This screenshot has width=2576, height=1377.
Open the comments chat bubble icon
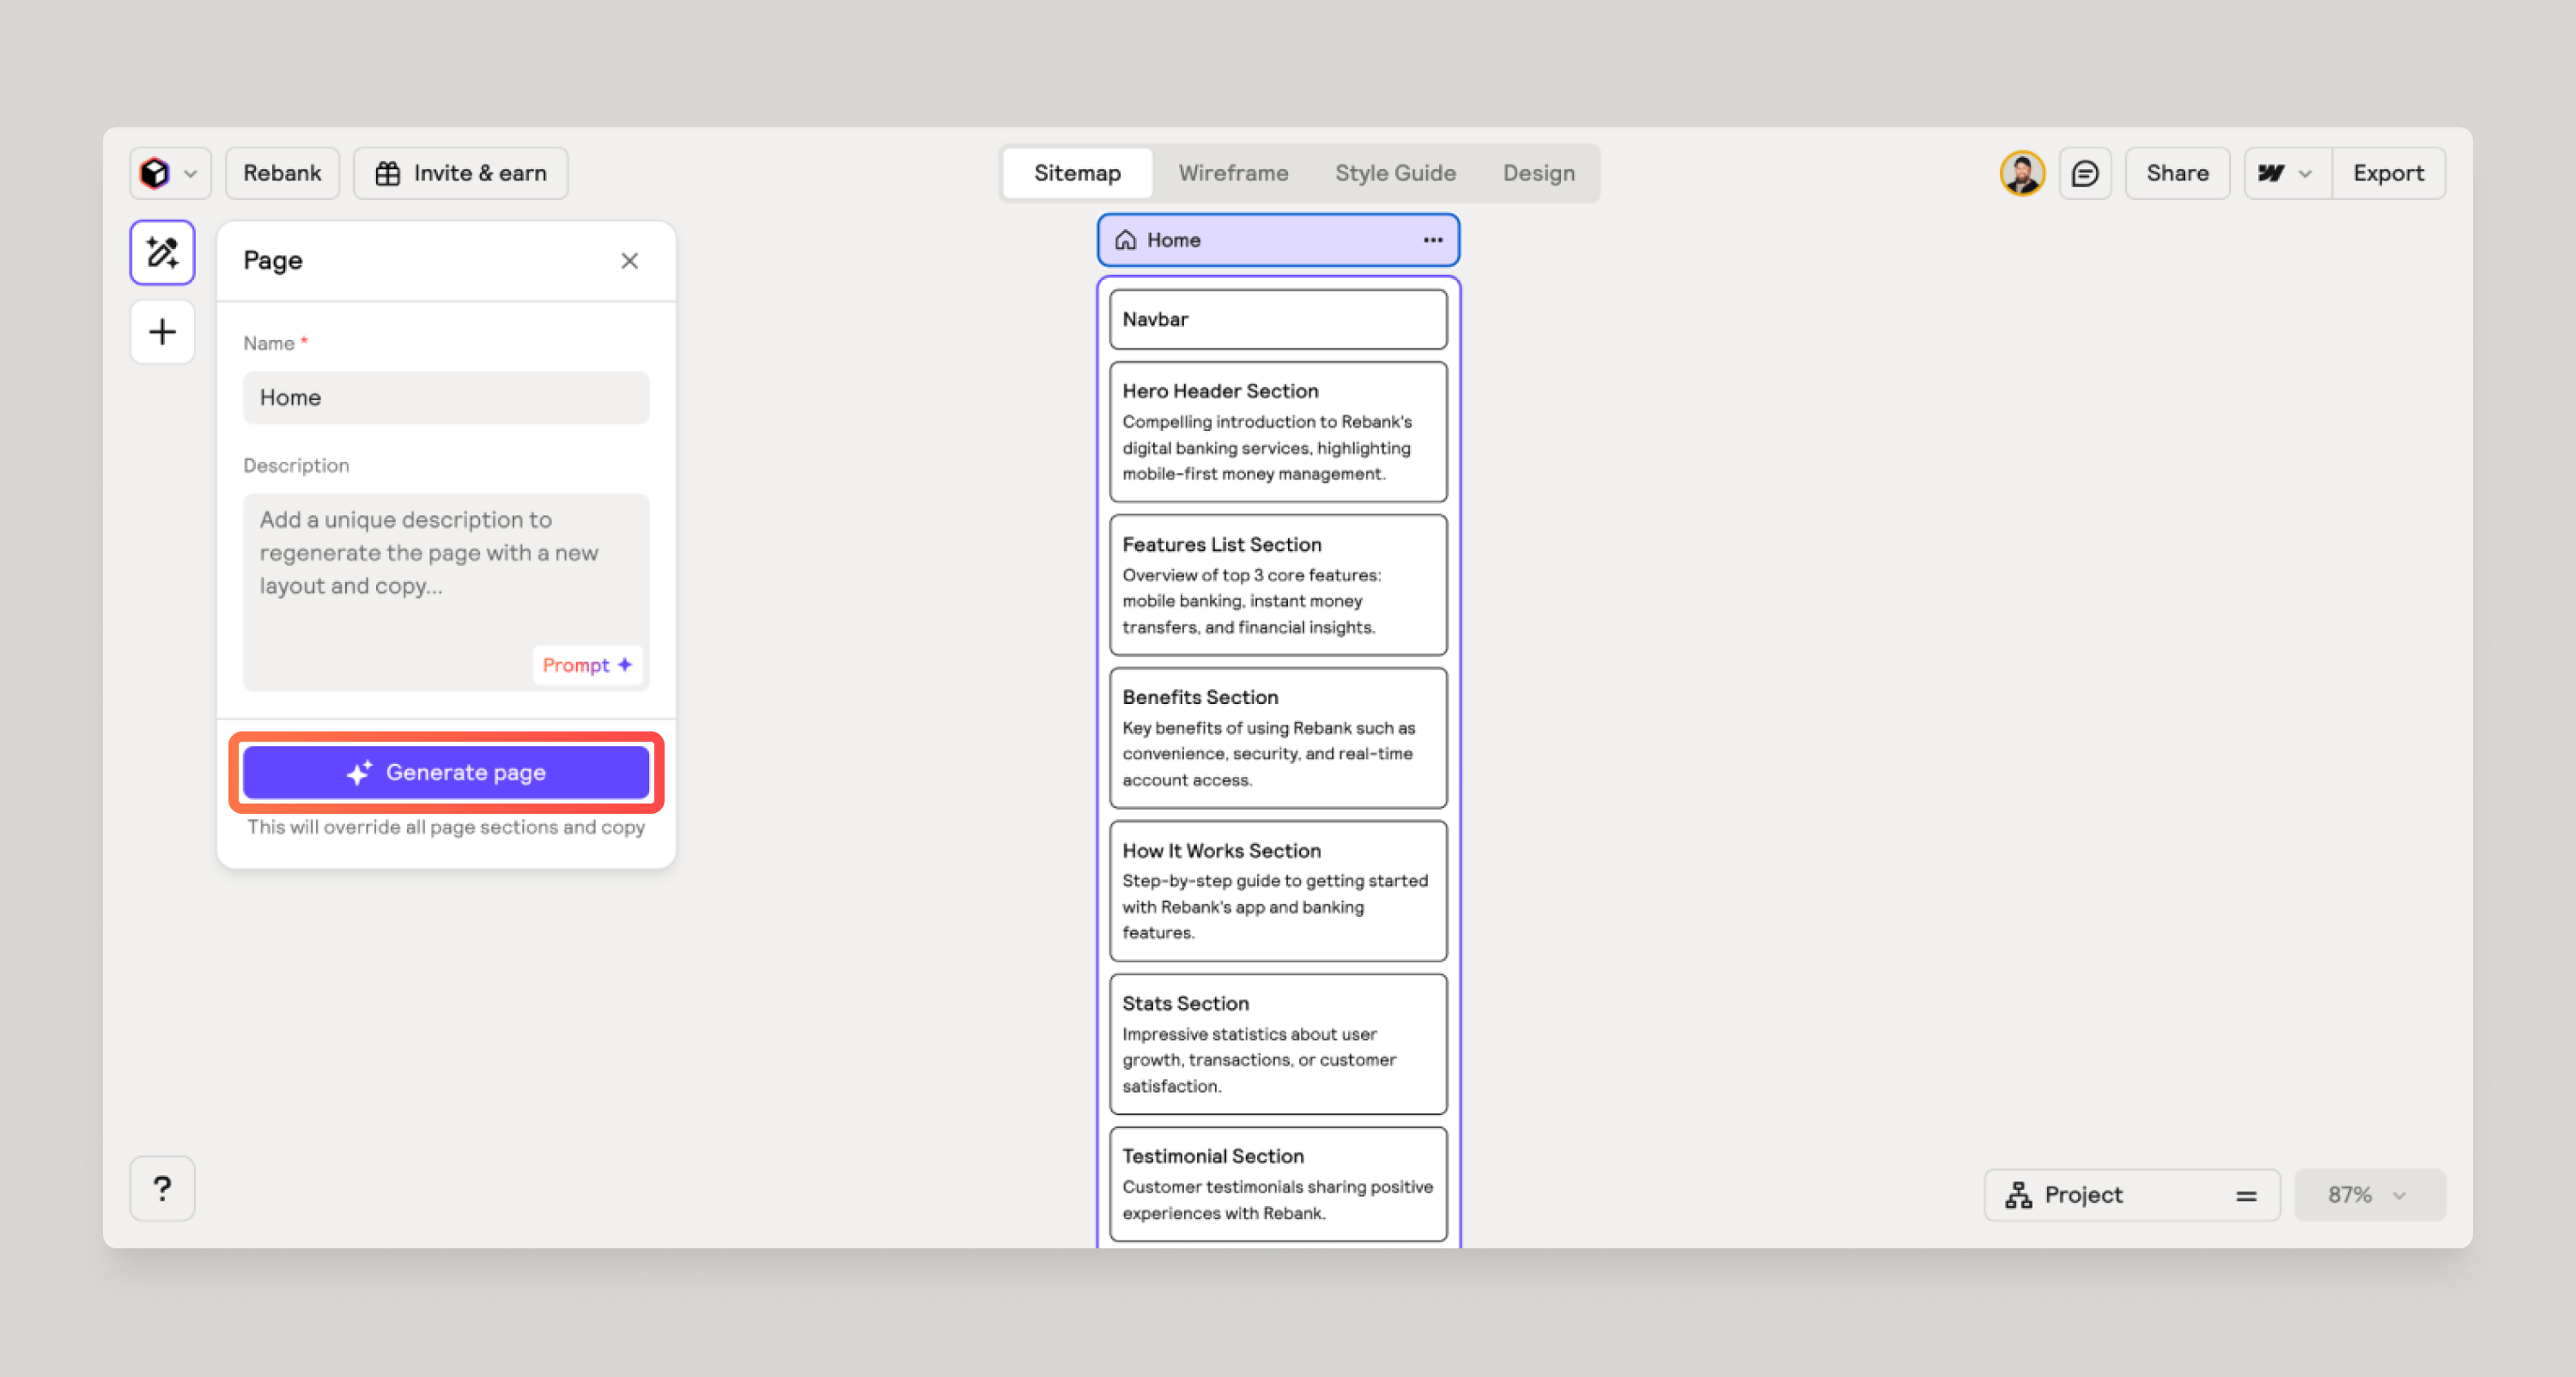coord(2084,173)
